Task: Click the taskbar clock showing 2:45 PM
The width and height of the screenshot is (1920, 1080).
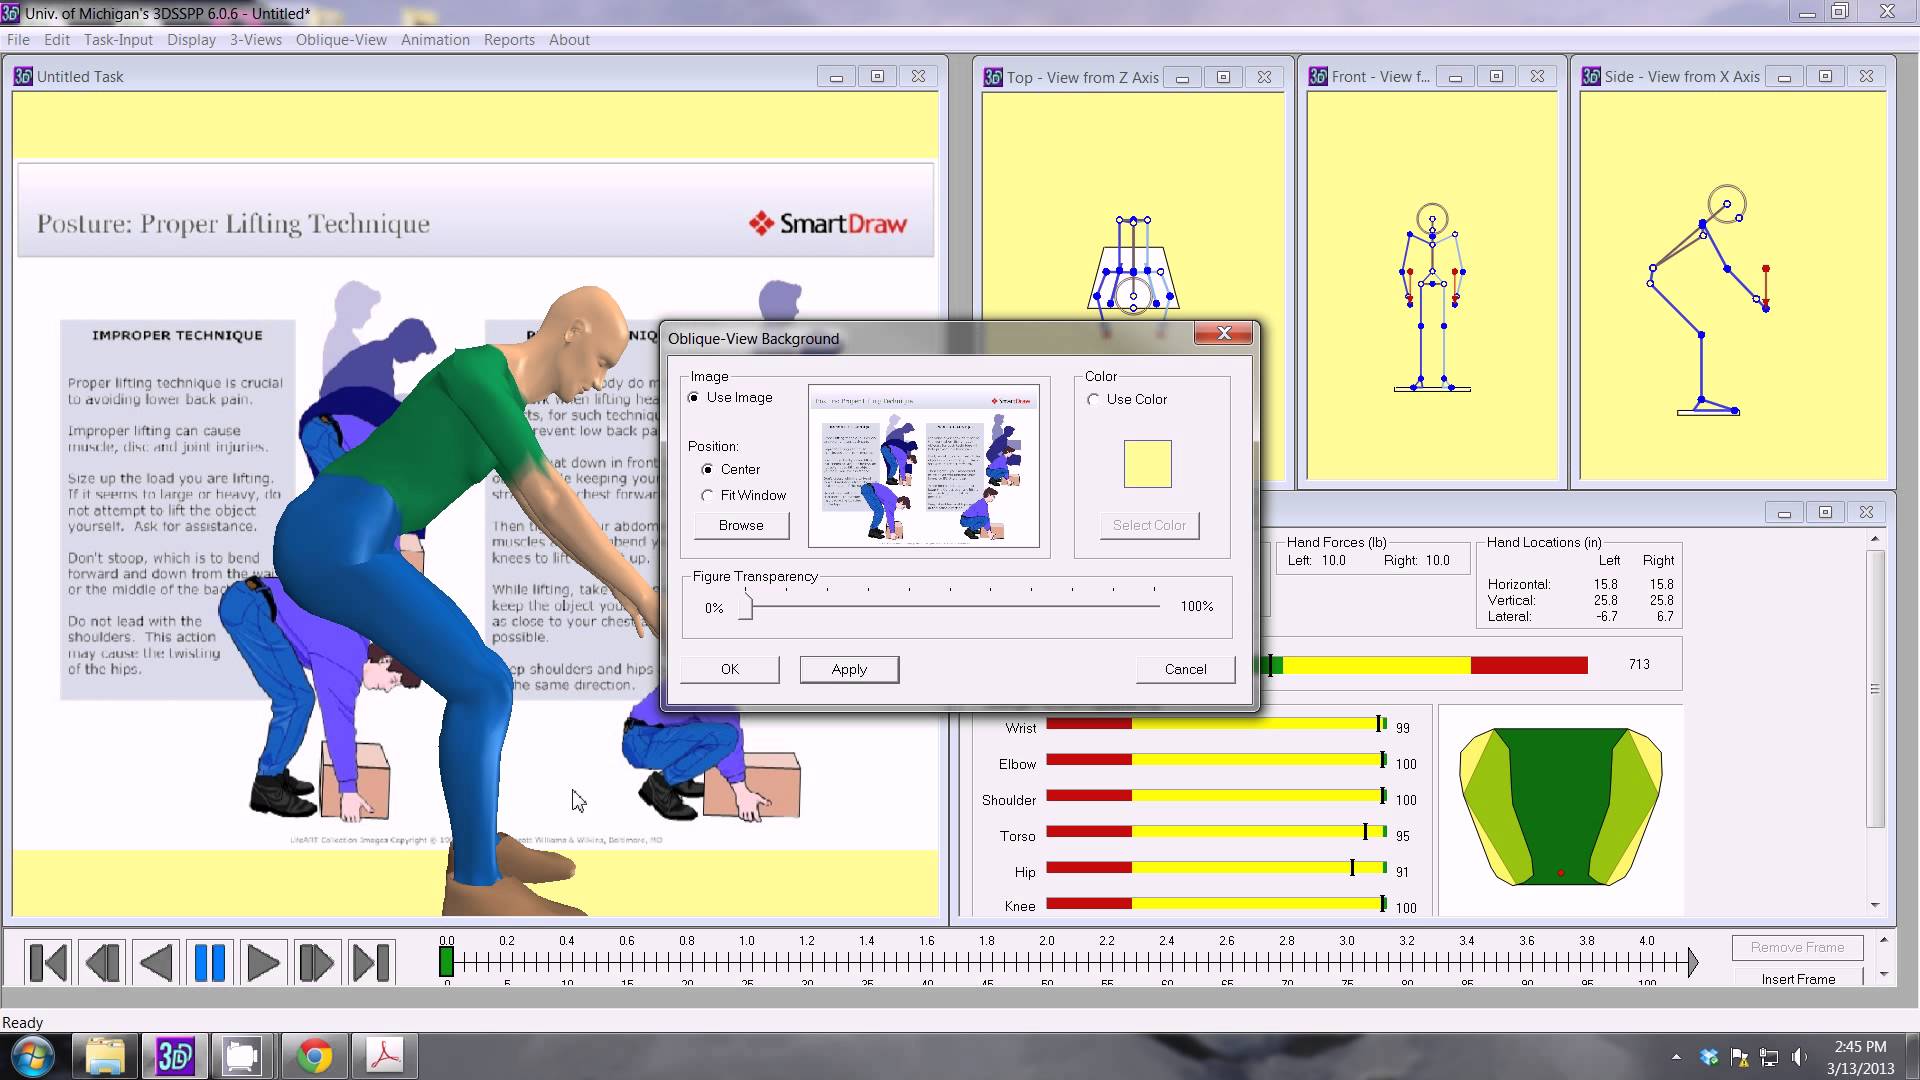Action: (1860, 1047)
